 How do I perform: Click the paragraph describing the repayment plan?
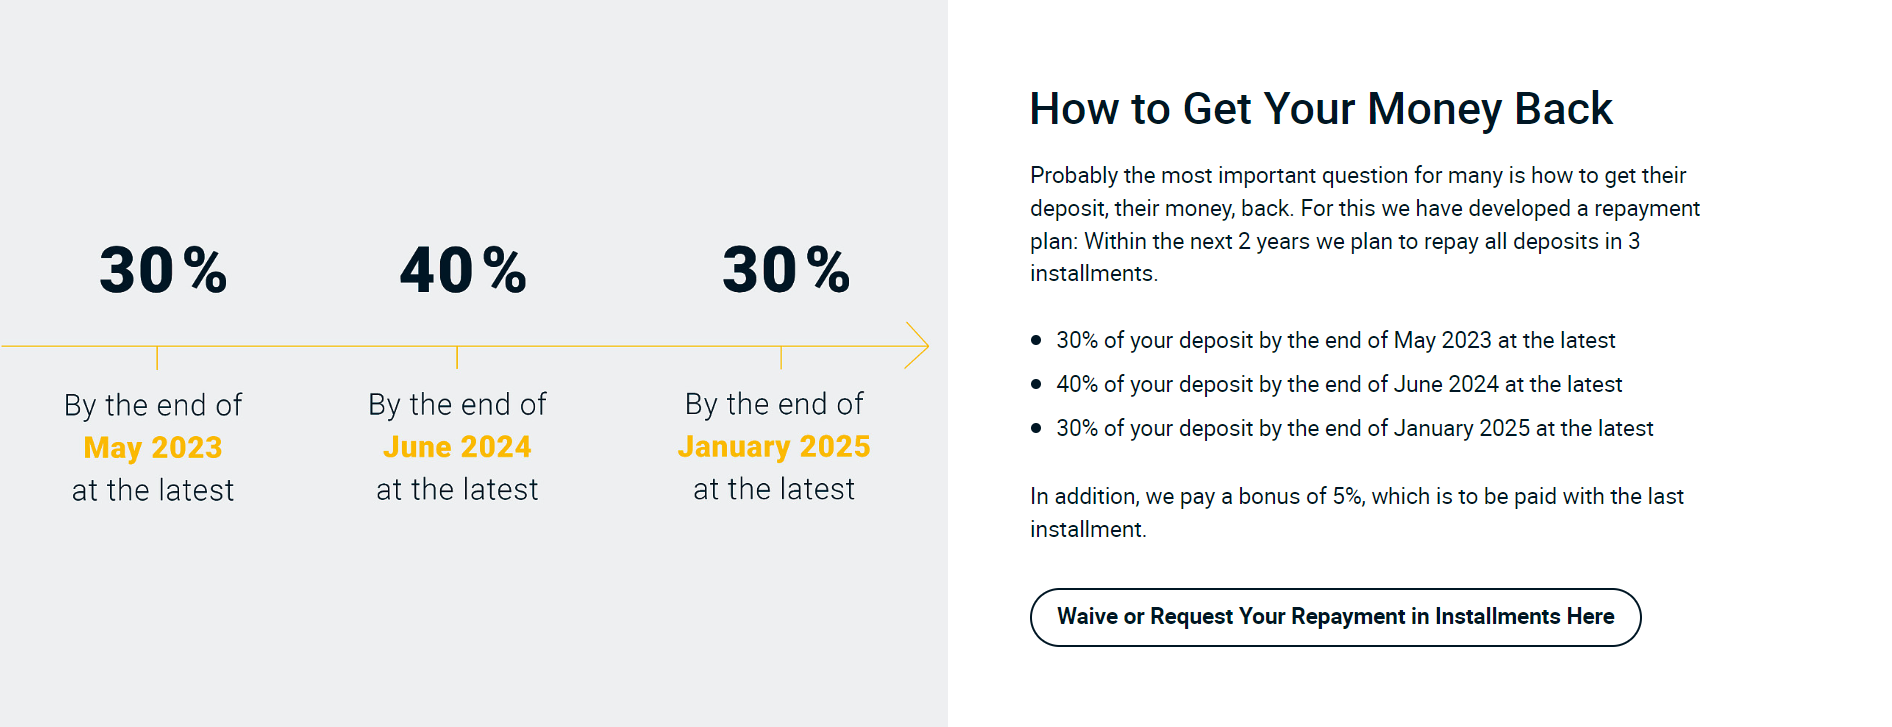point(1365,224)
